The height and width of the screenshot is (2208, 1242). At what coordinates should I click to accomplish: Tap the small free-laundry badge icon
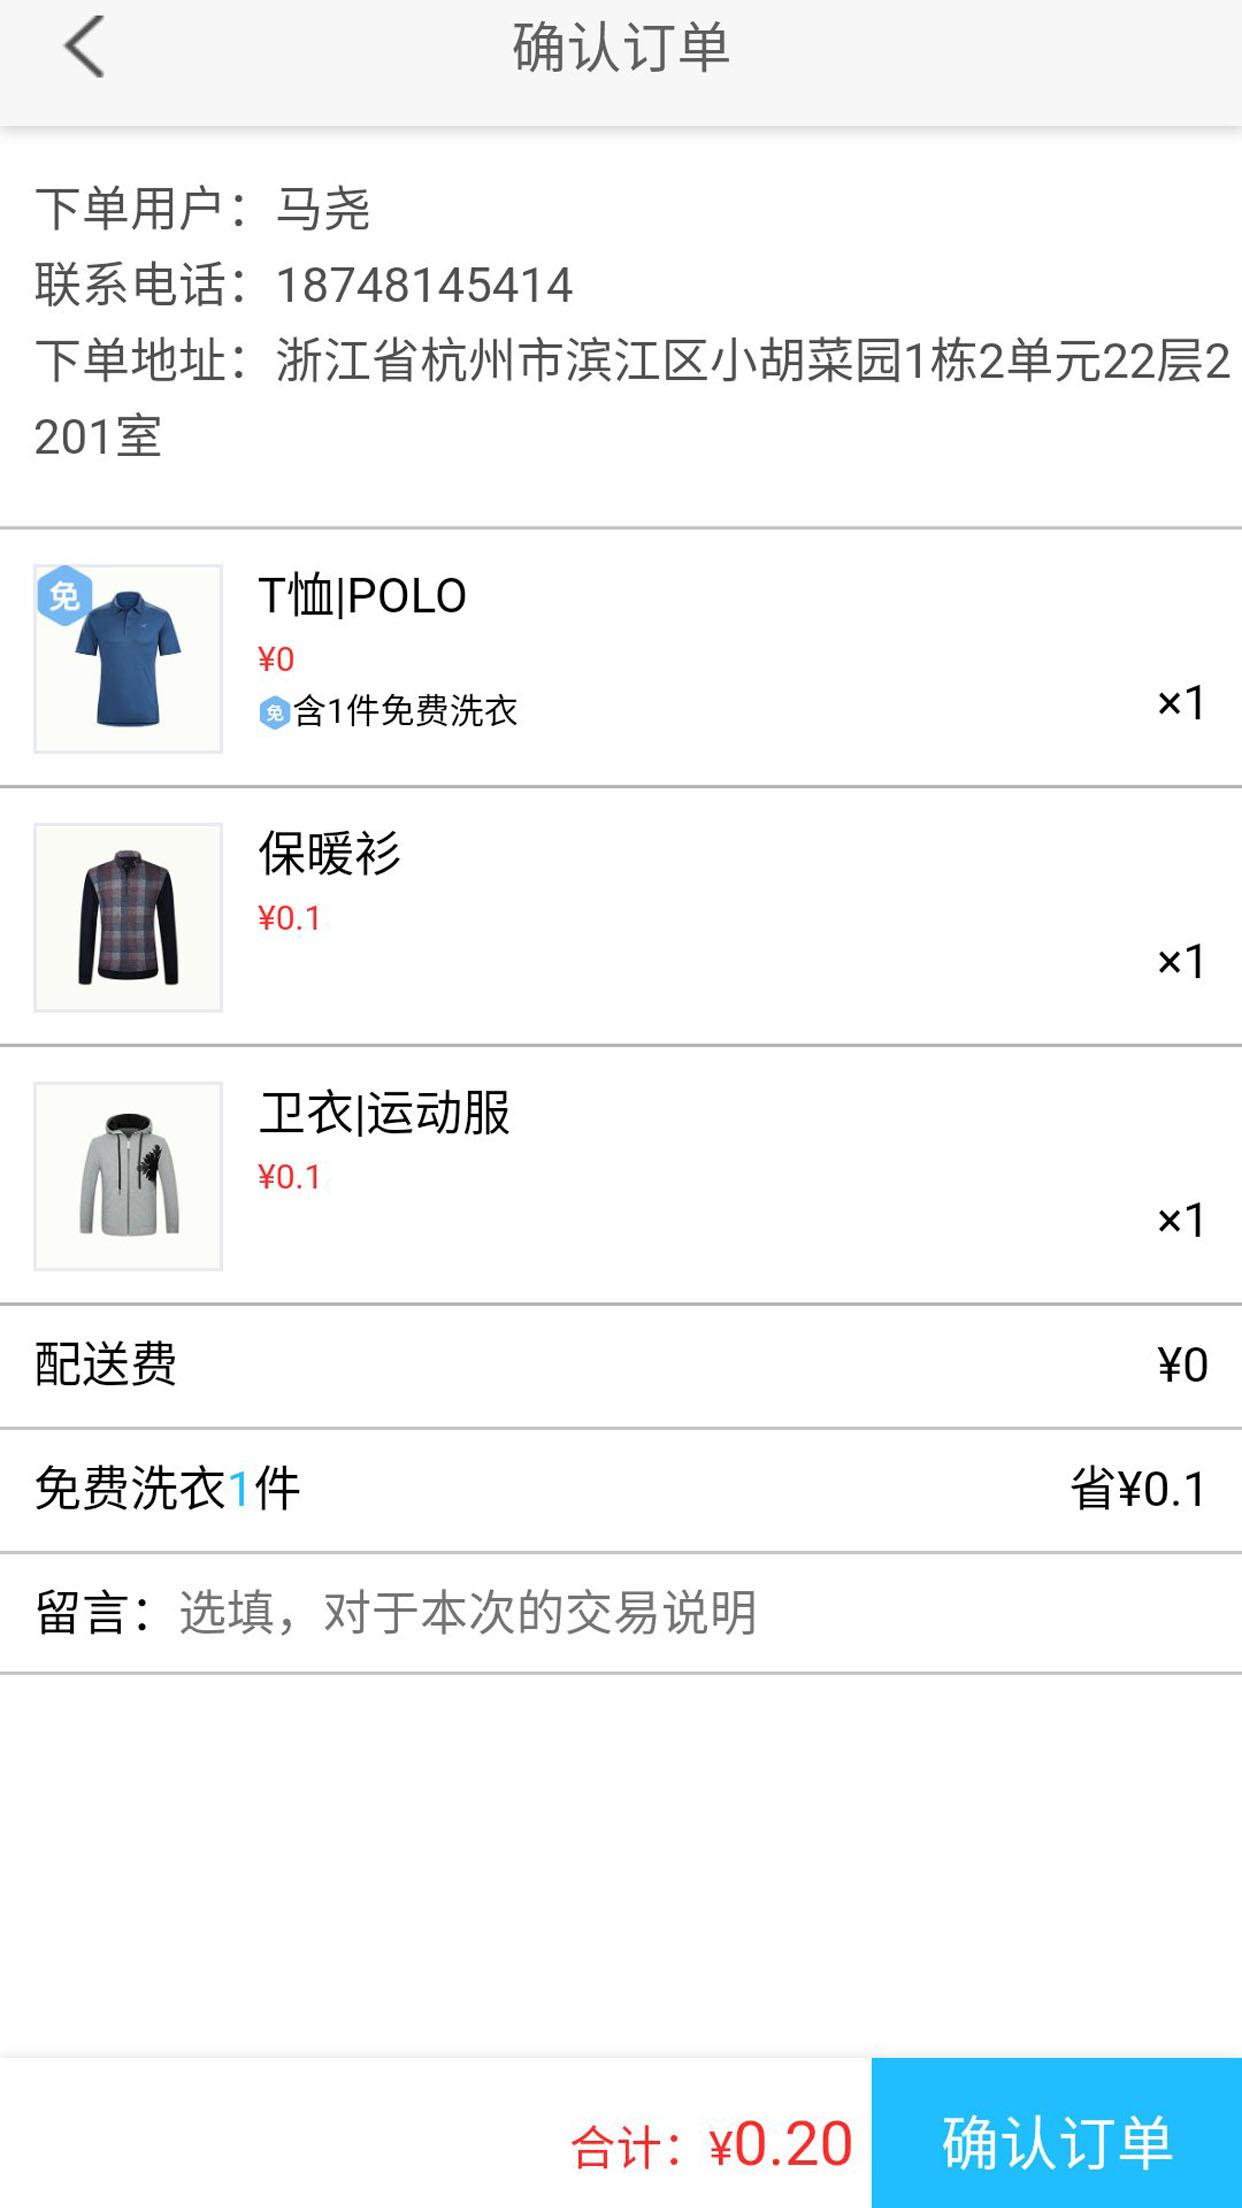pyautogui.click(x=274, y=713)
